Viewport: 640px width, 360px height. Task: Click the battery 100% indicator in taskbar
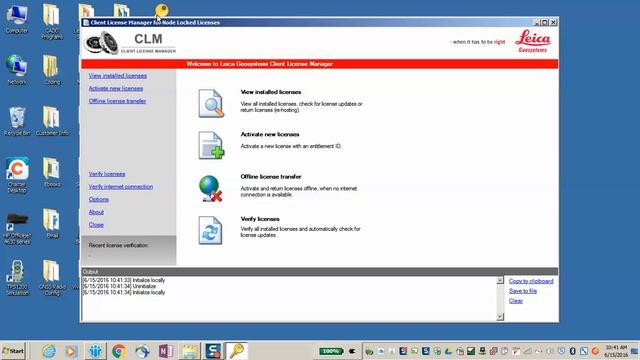[331, 351]
